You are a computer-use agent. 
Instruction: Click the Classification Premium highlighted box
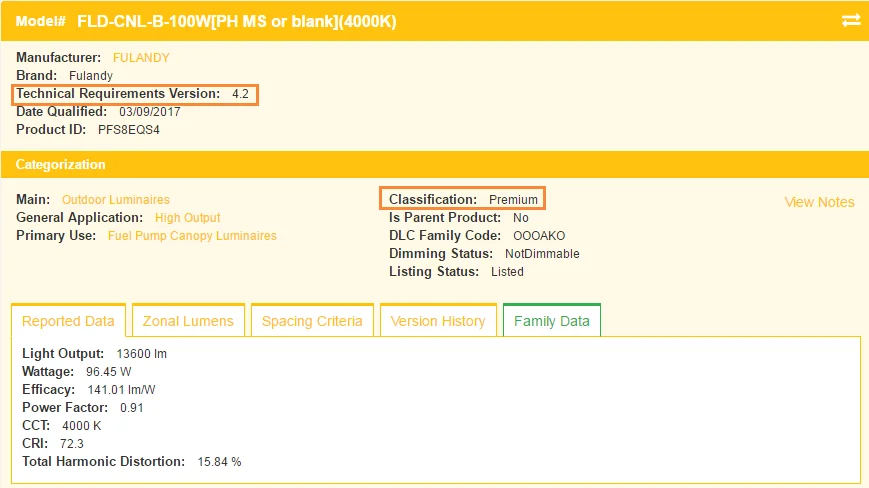[x=462, y=200]
